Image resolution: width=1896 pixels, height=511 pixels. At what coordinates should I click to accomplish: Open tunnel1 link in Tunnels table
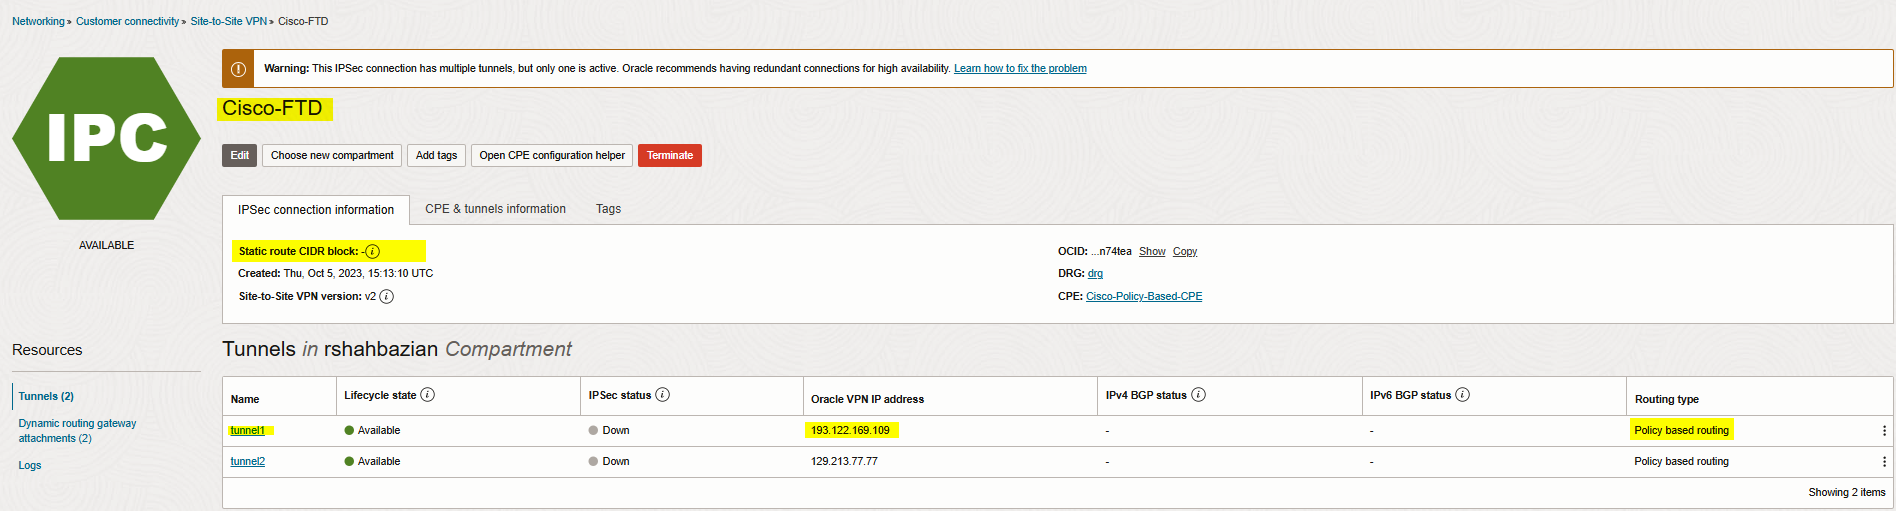(247, 431)
